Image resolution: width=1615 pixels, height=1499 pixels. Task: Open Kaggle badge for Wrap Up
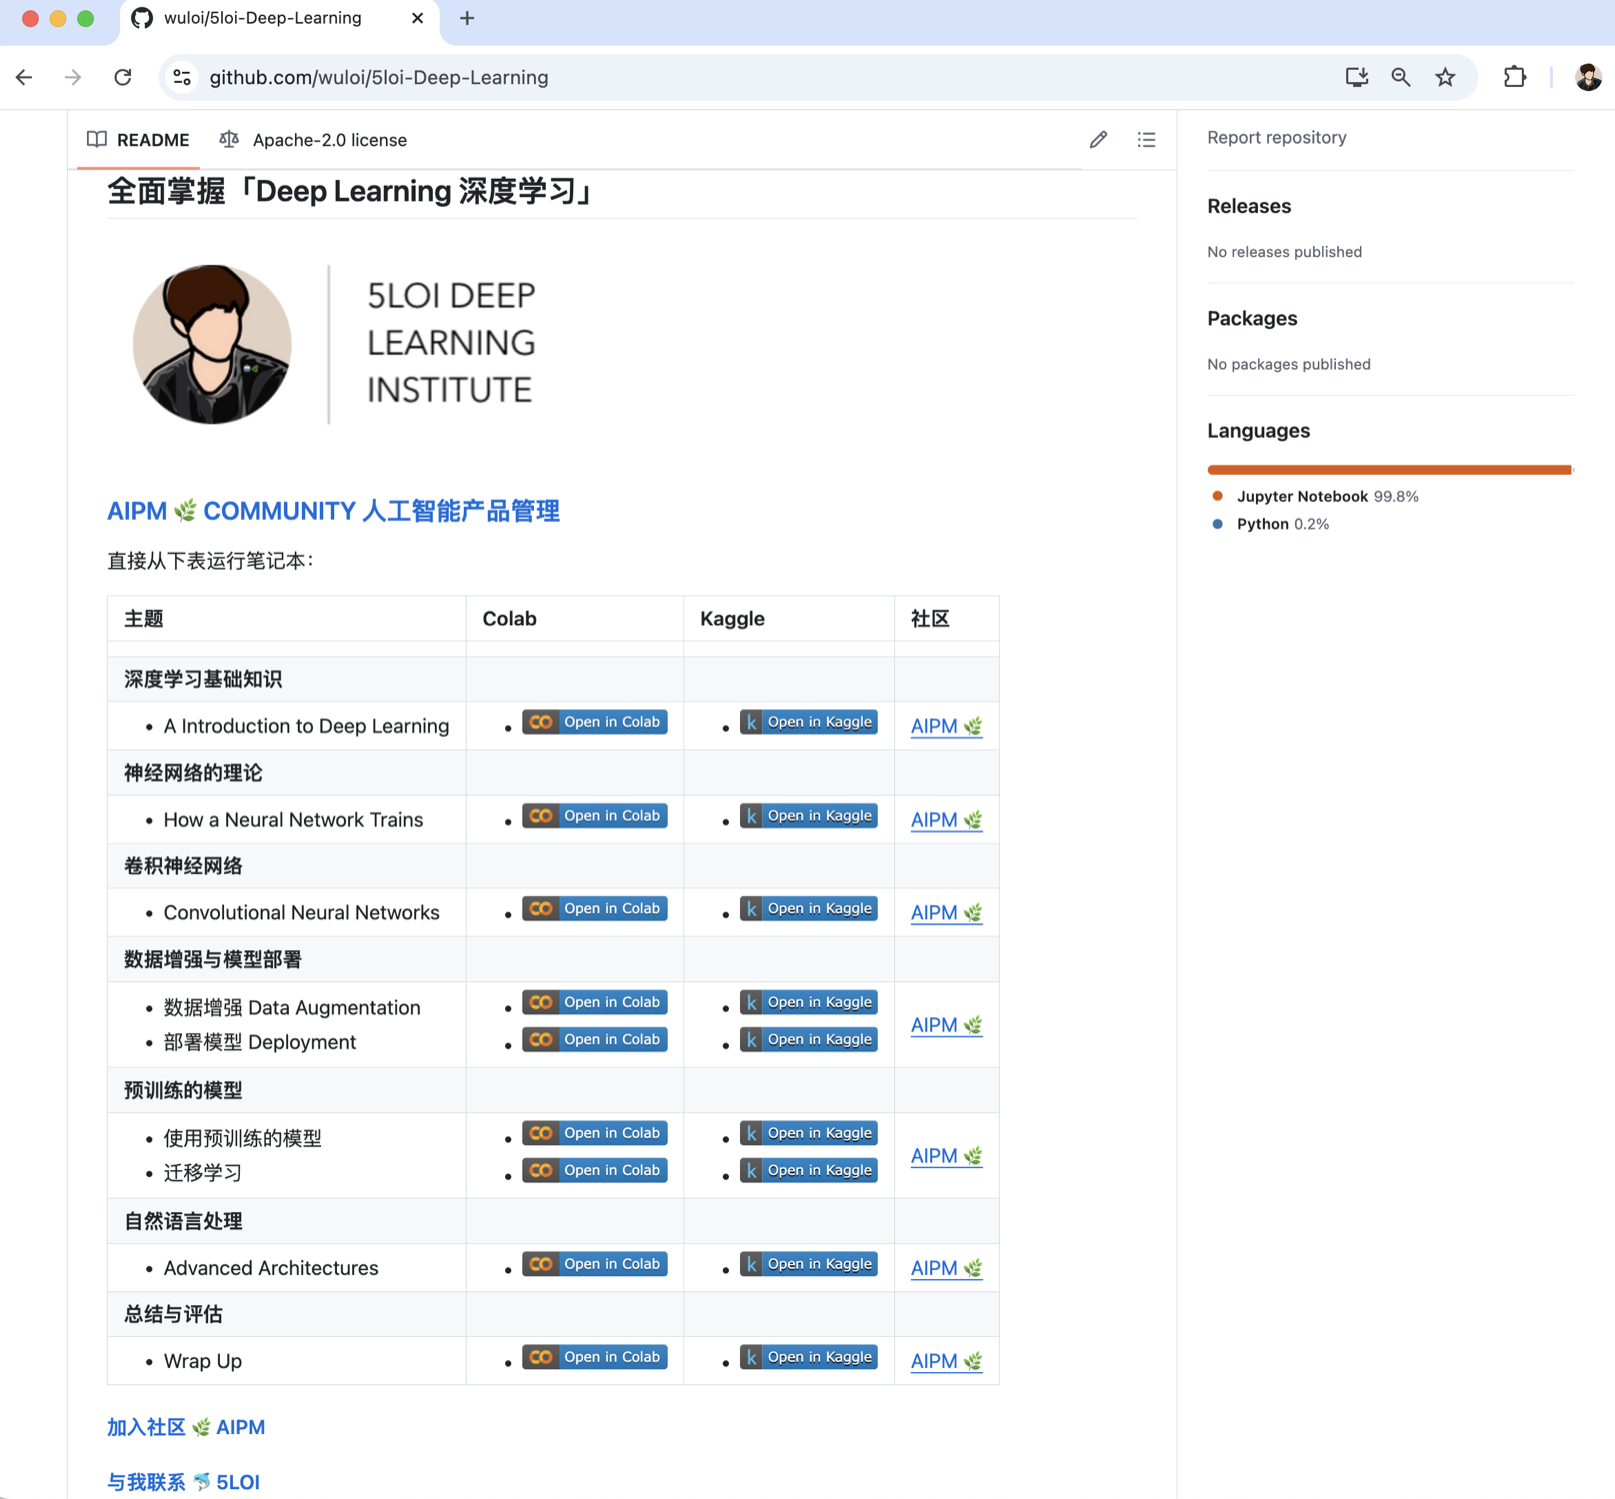(x=808, y=1357)
